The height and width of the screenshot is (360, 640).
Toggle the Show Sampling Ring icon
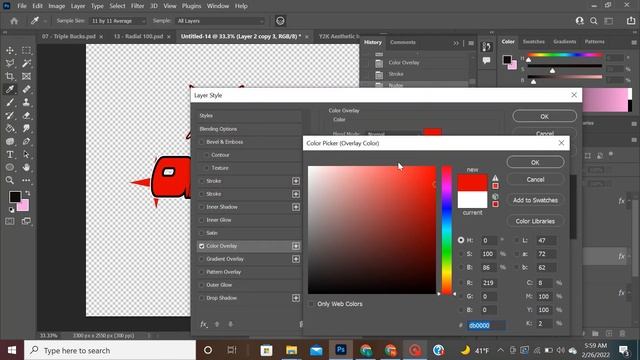click(280, 21)
